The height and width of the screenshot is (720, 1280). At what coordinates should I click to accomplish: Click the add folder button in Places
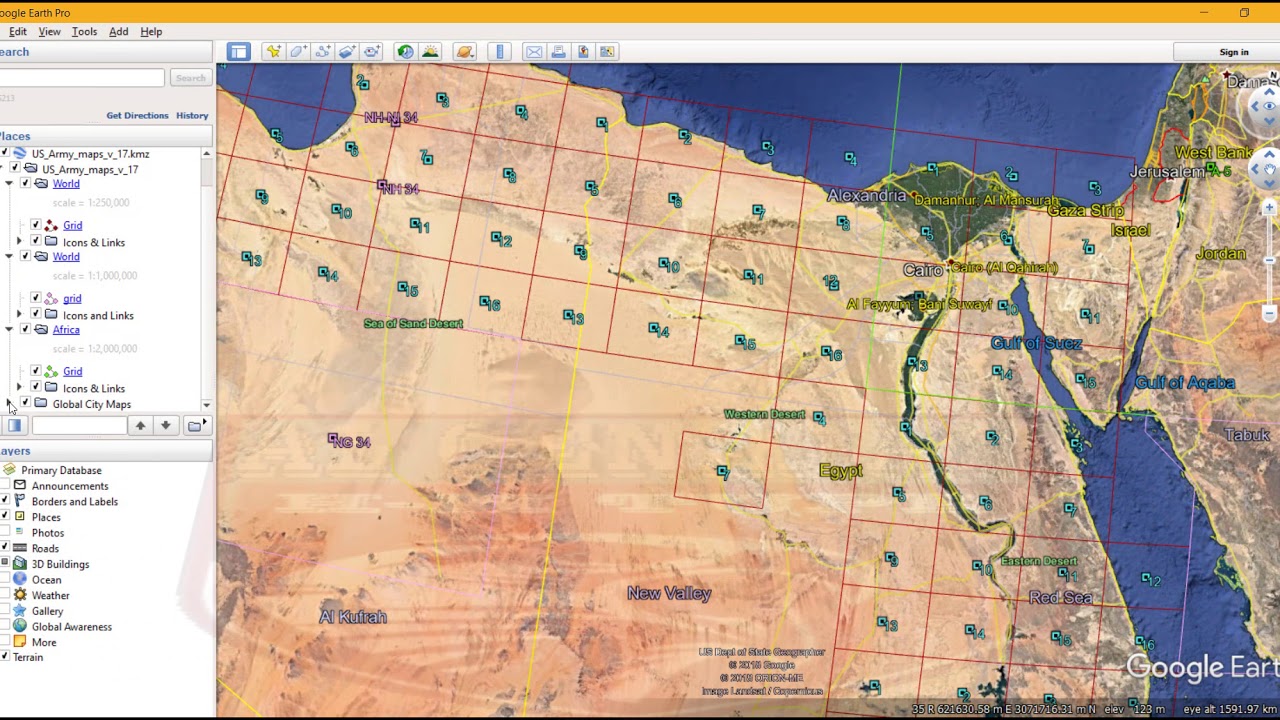tap(195, 426)
